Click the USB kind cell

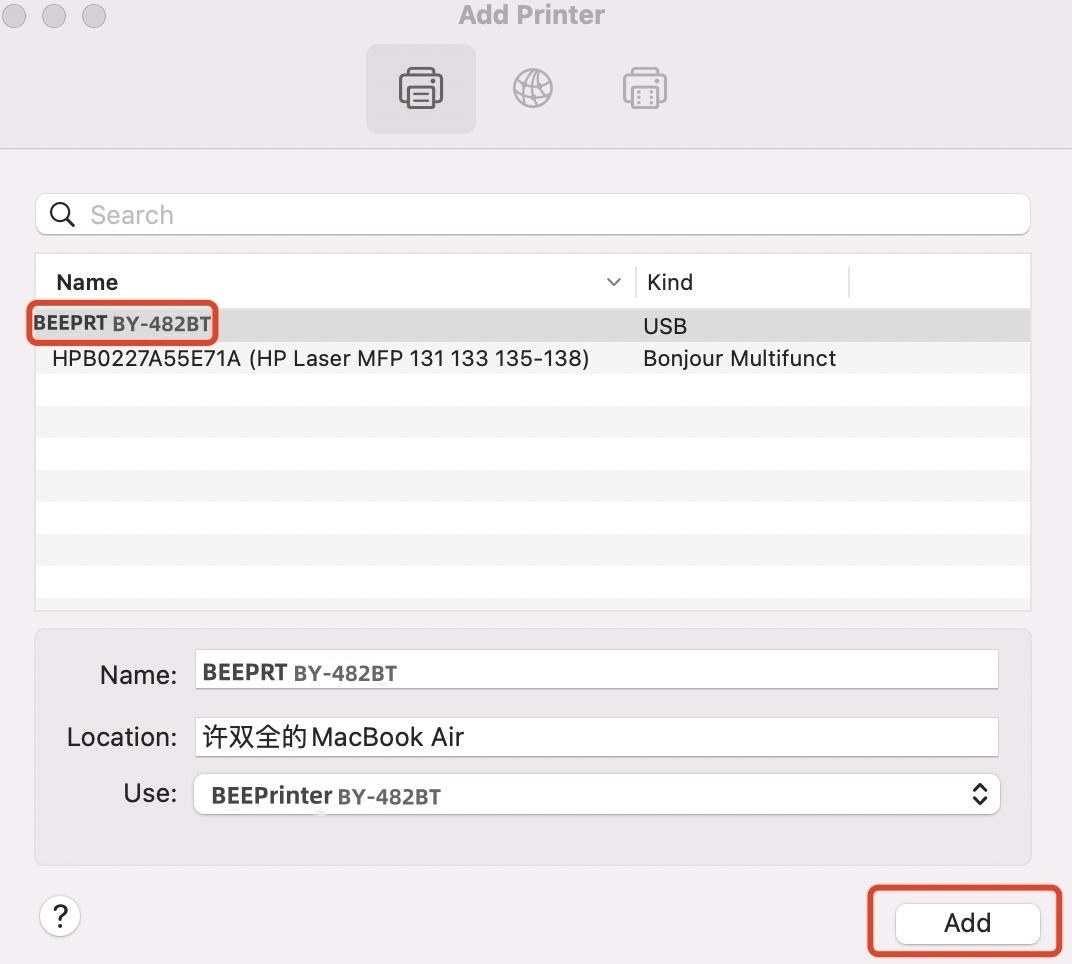click(x=665, y=326)
